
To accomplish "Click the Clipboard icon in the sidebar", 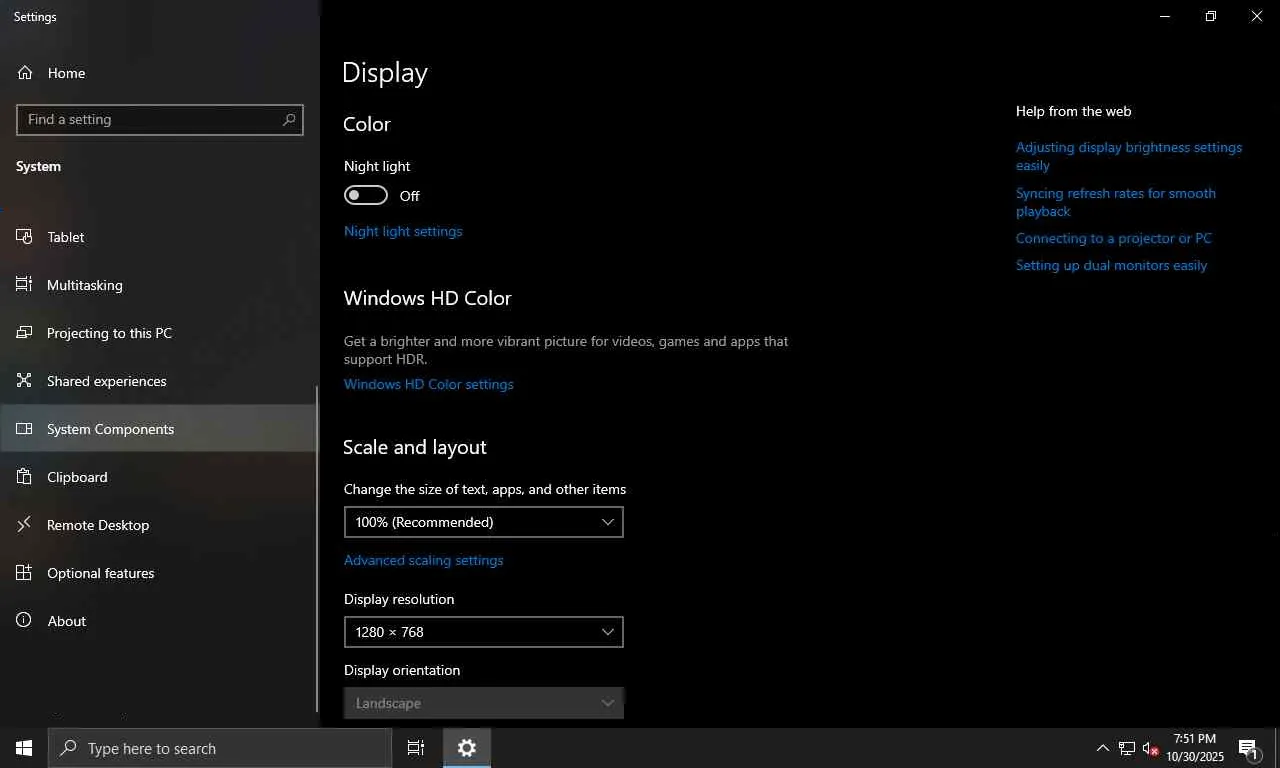I will tap(25, 477).
